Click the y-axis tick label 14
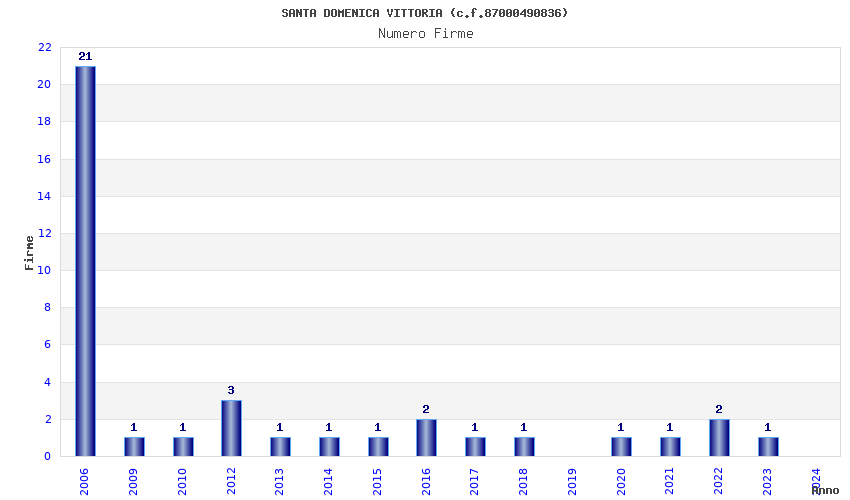850x500 pixels. [x=44, y=196]
